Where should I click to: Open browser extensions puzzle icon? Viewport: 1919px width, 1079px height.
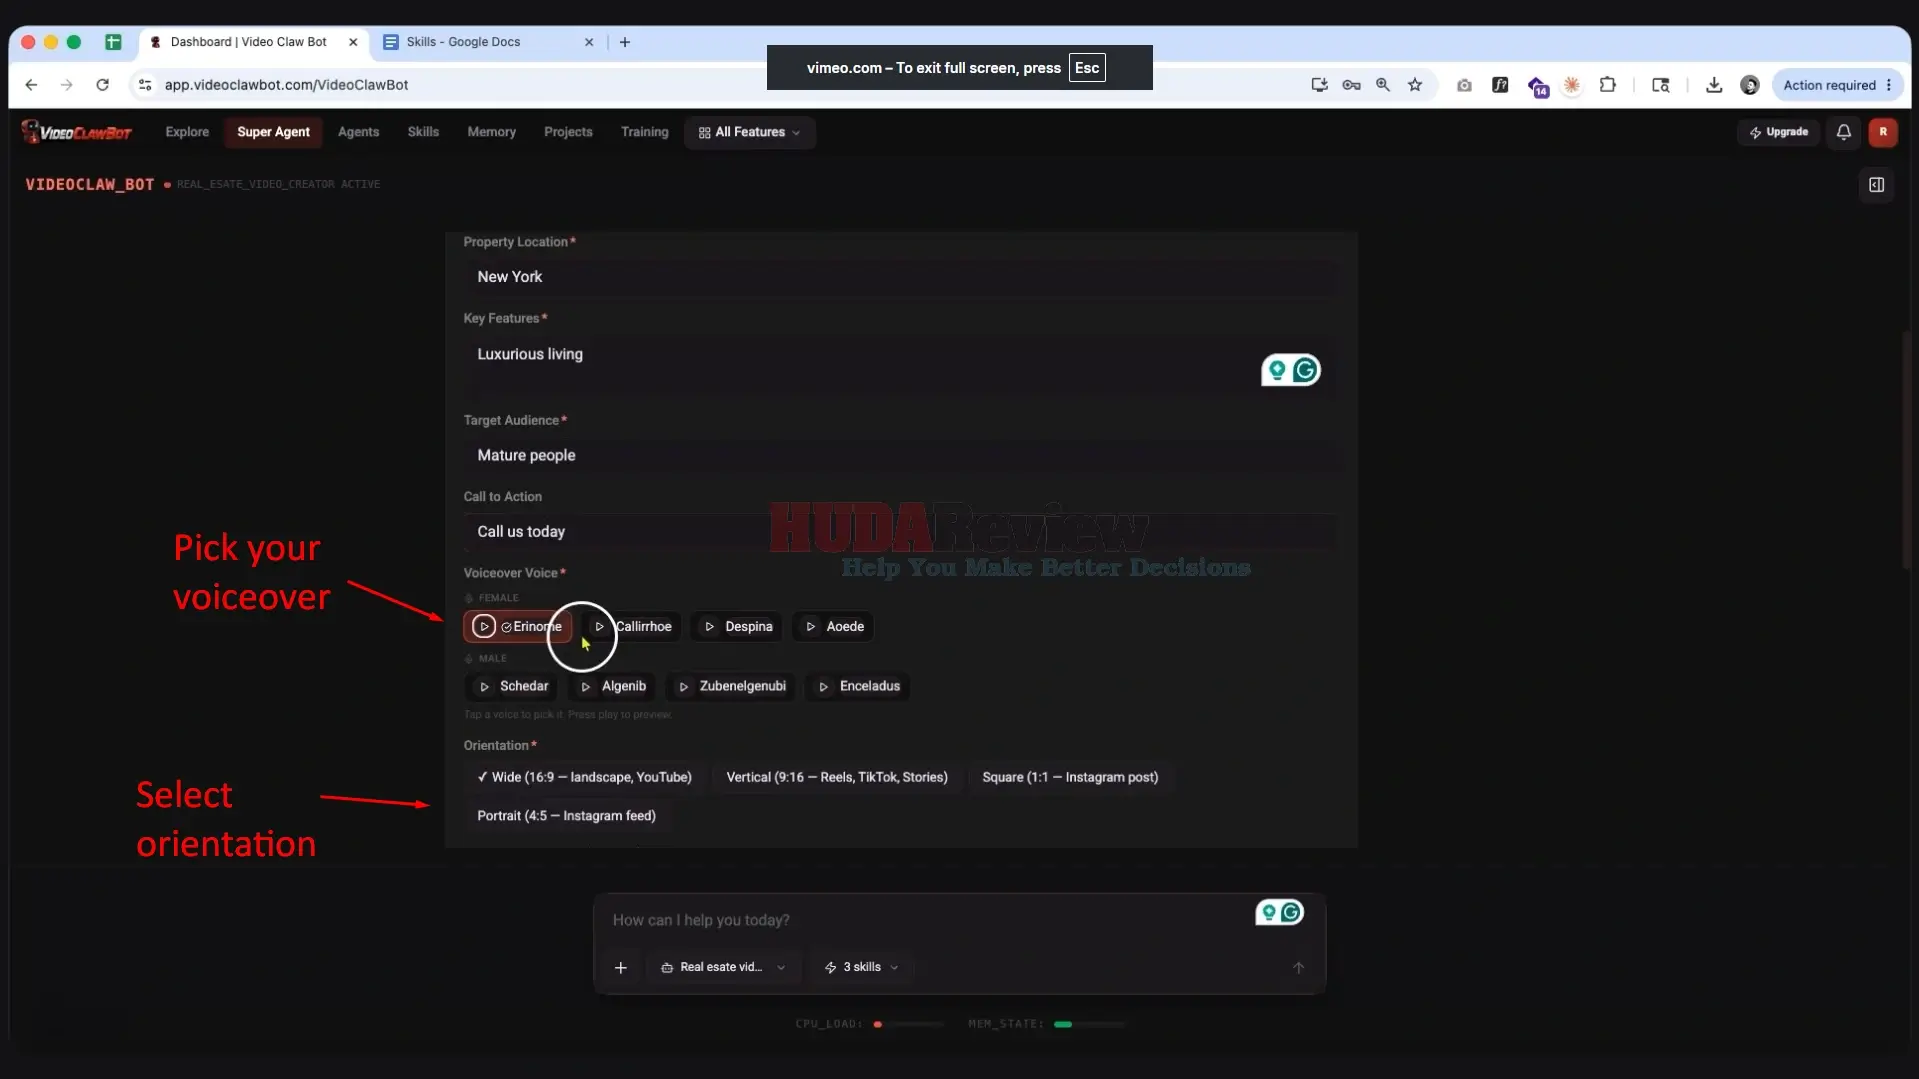tap(1608, 85)
